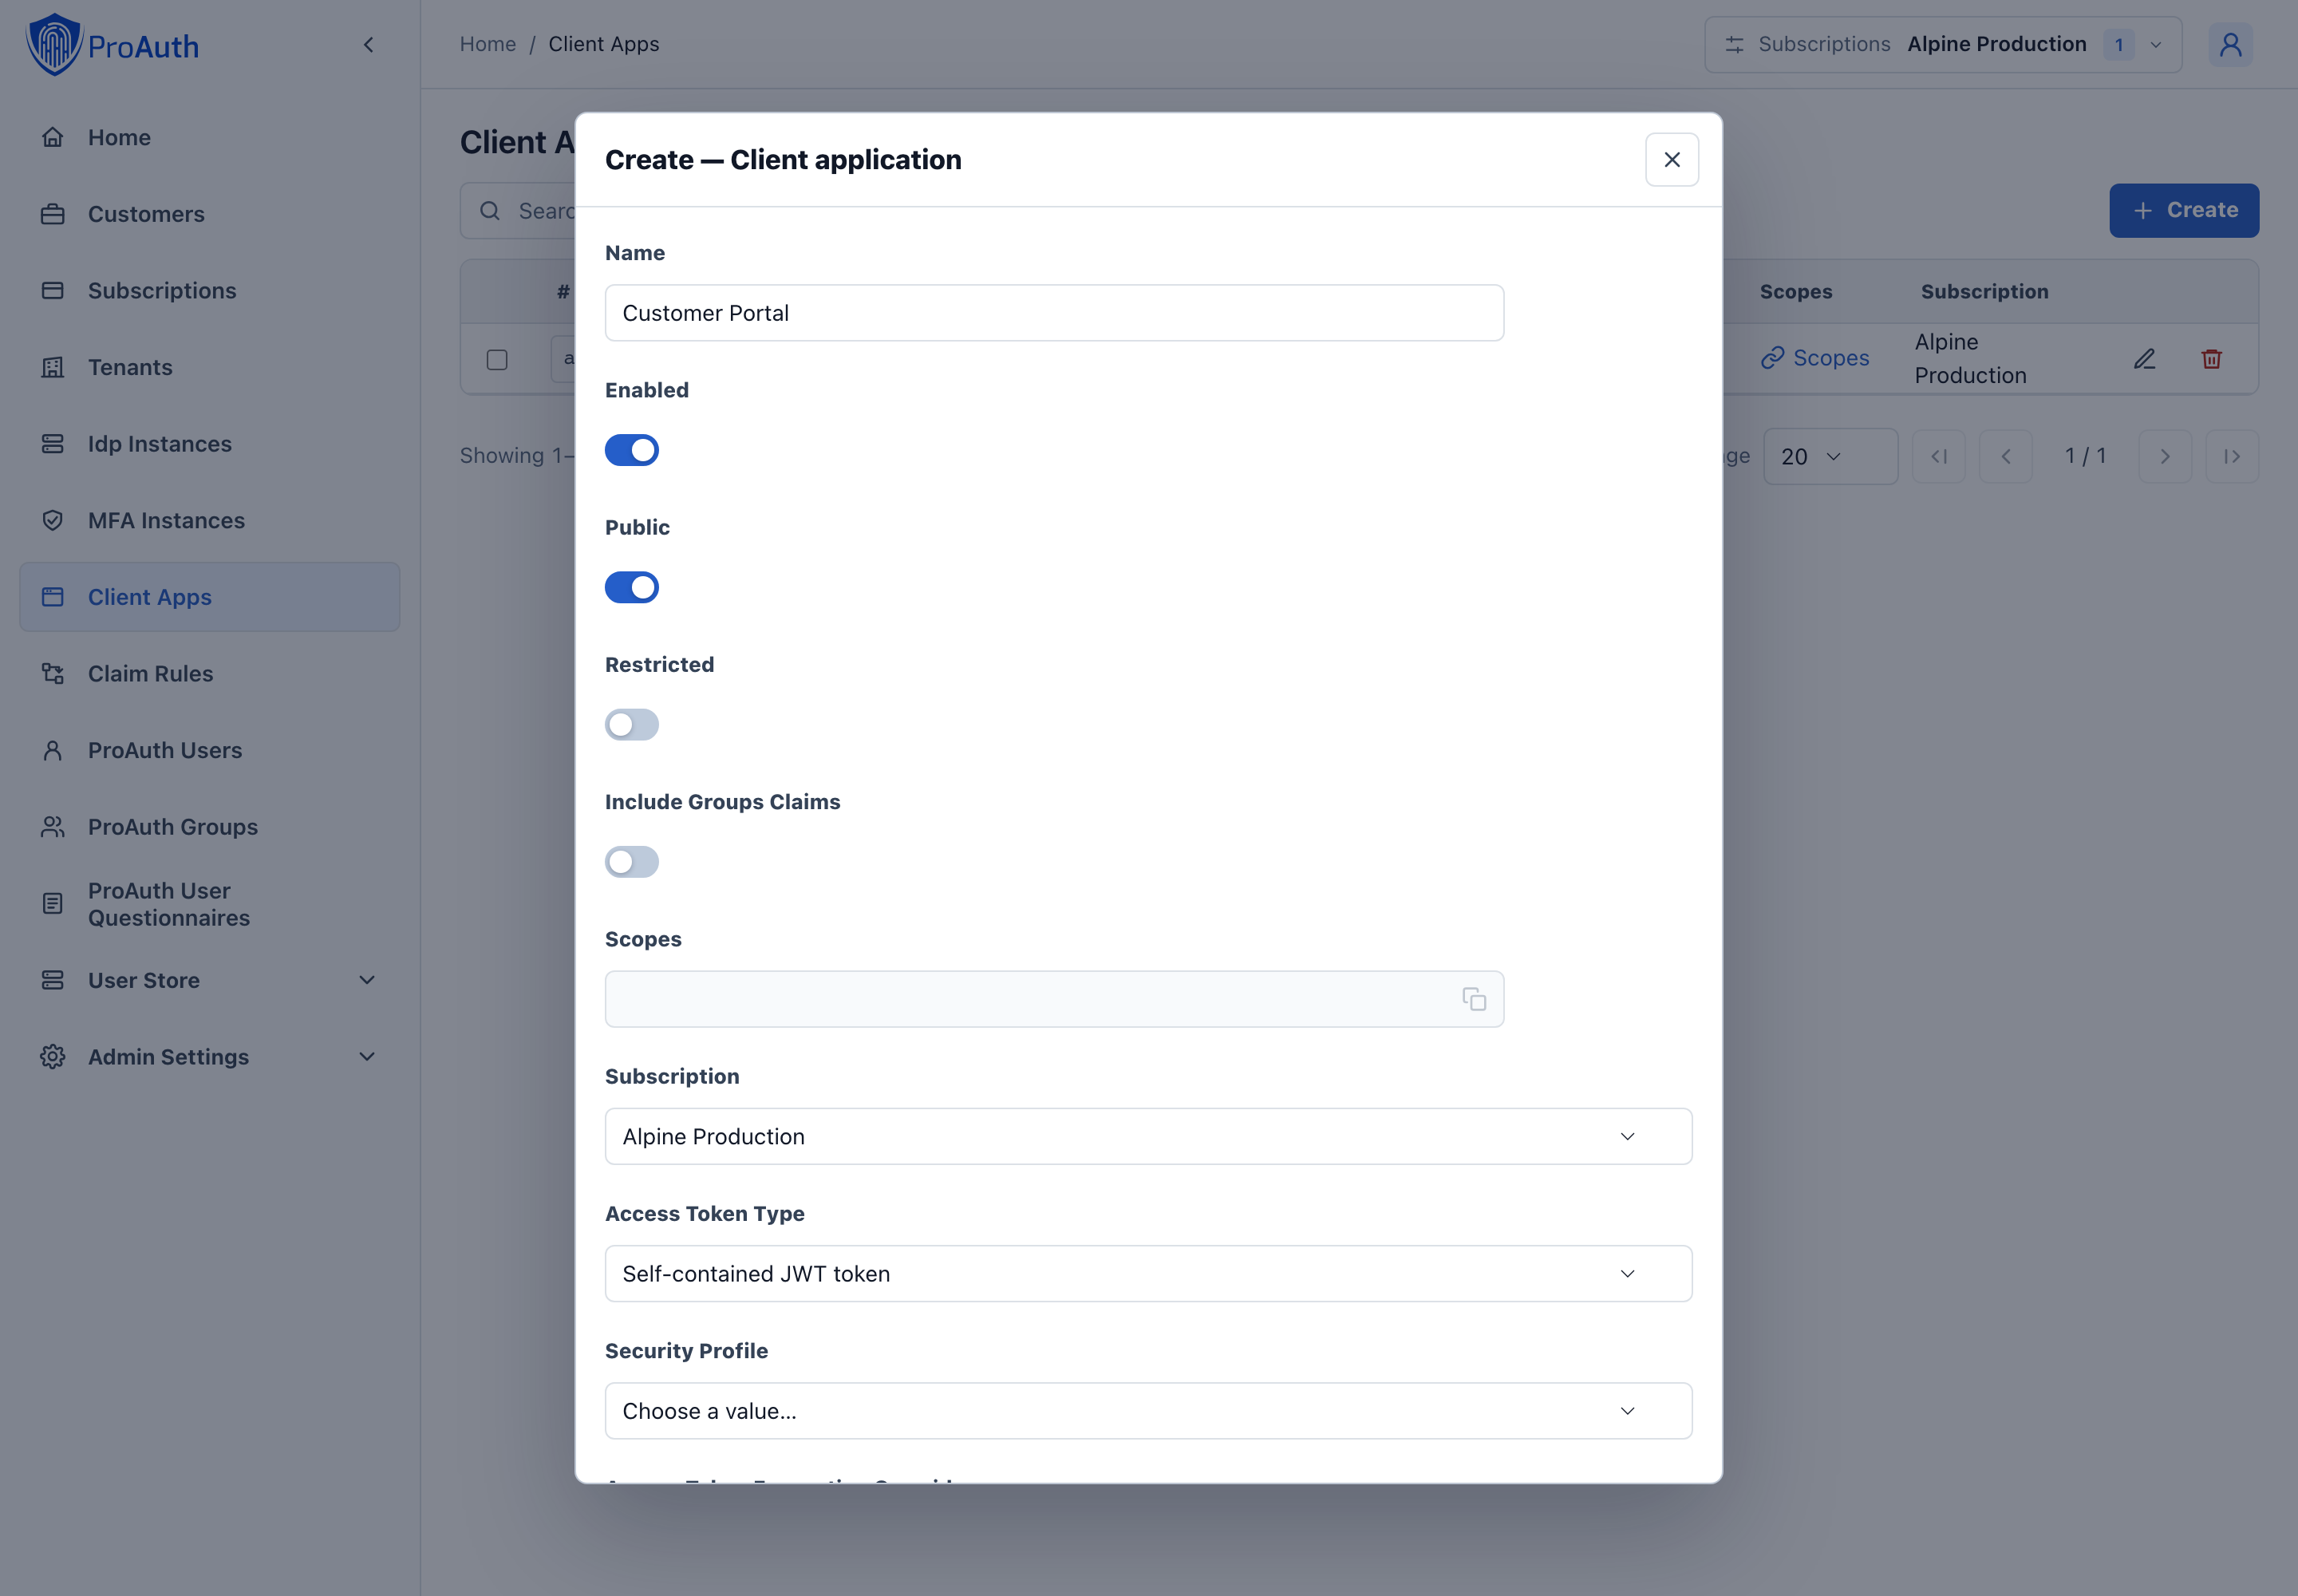Toggle the Public switch off

[632, 587]
